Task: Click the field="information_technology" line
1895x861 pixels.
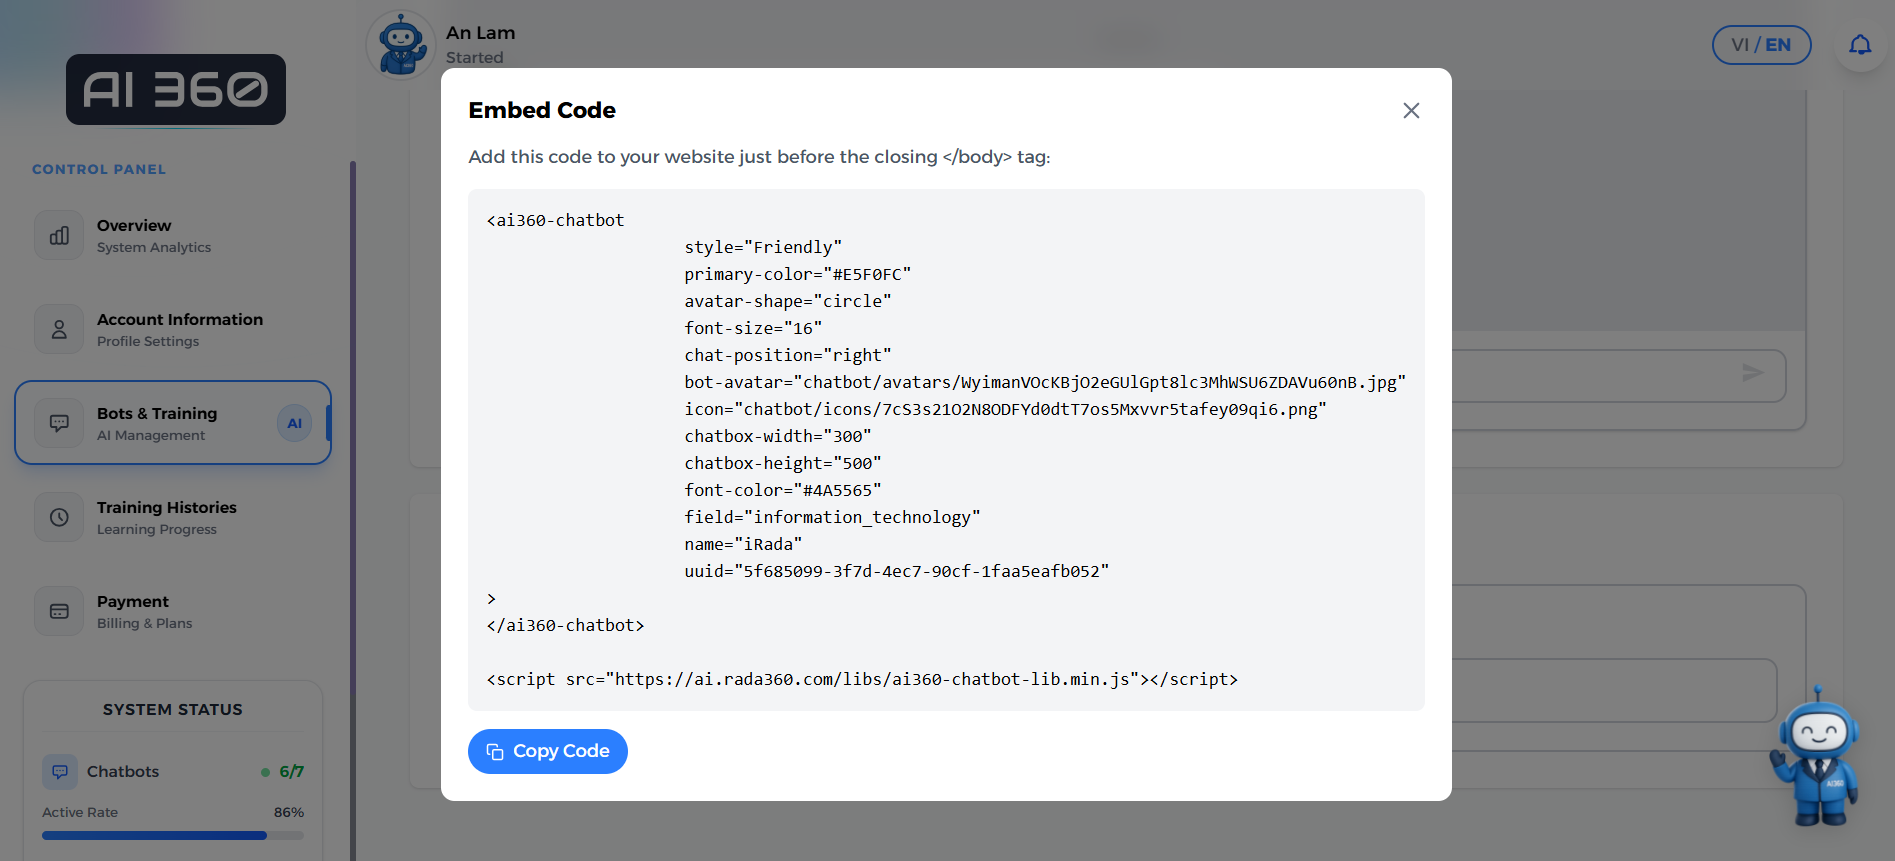Action: coord(832,517)
